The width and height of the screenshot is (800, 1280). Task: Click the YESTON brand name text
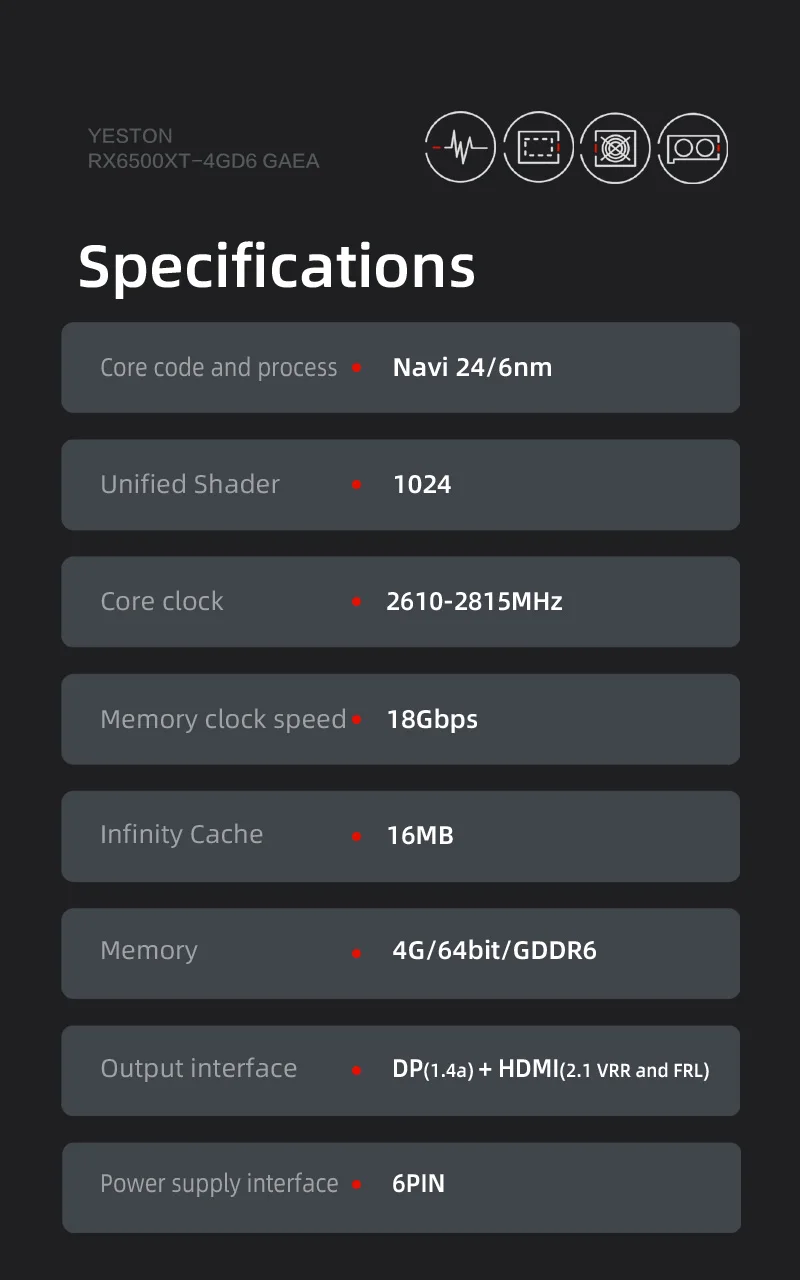(x=130, y=135)
